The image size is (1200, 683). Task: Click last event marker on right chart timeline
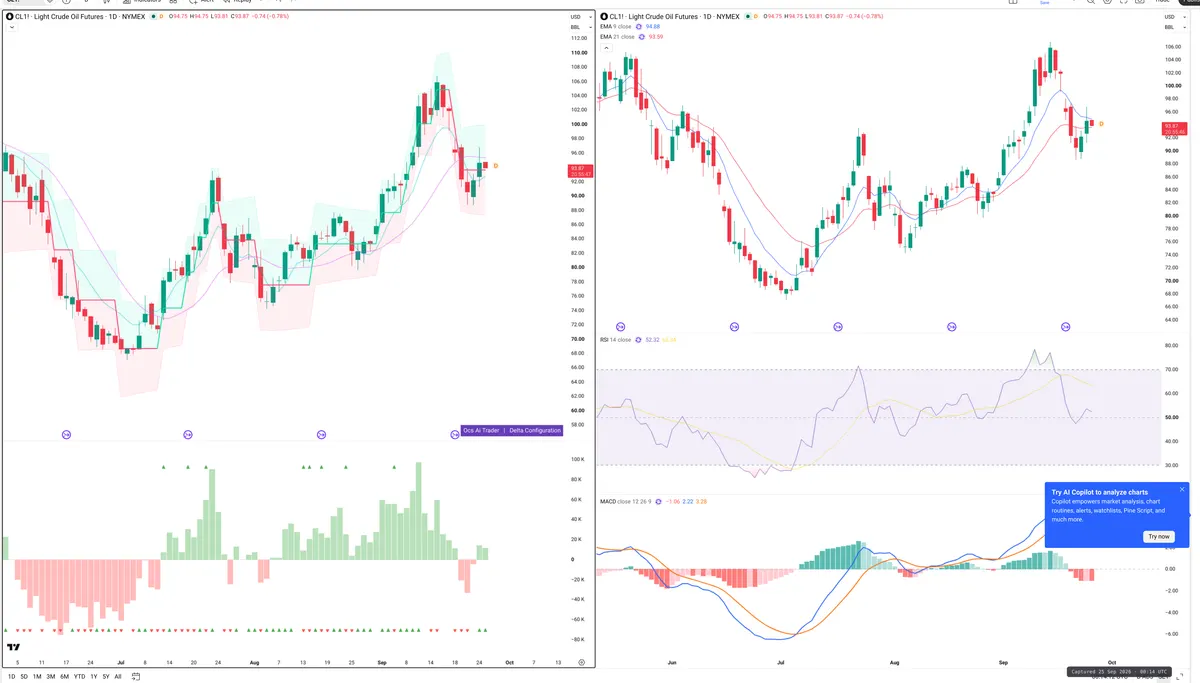pyautogui.click(x=1066, y=327)
